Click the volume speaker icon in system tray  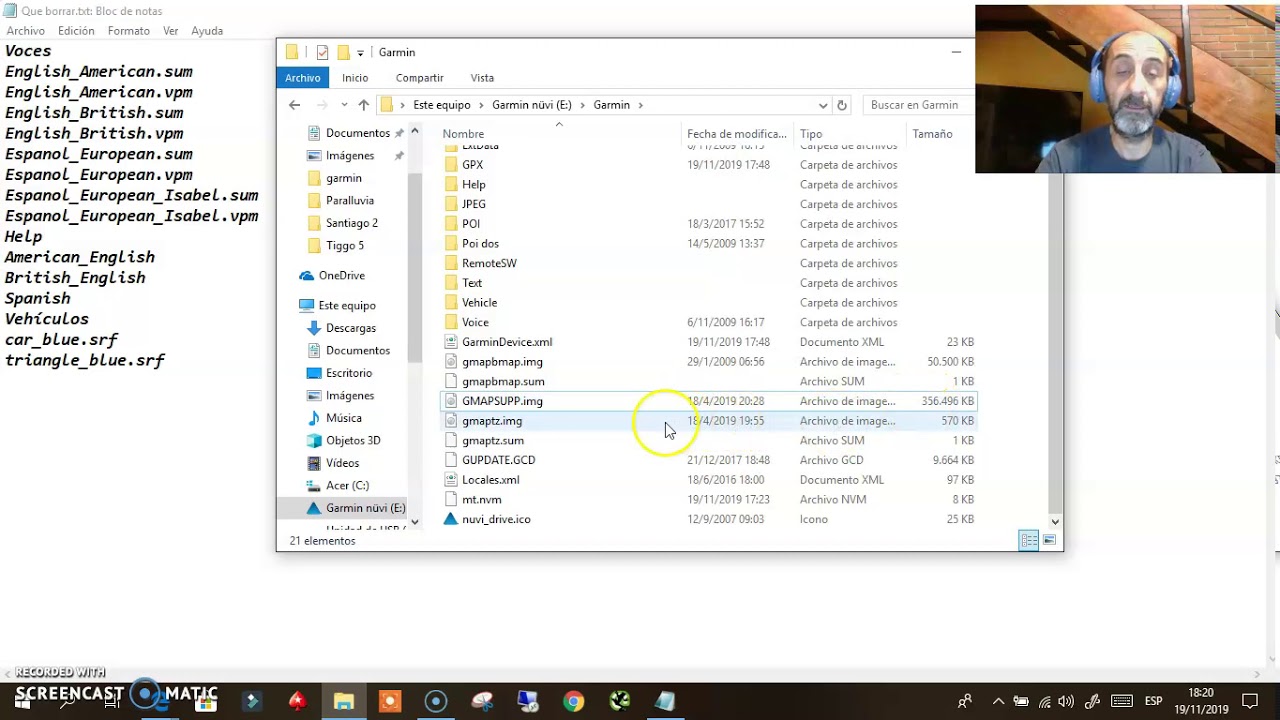[x=1066, y=701]
